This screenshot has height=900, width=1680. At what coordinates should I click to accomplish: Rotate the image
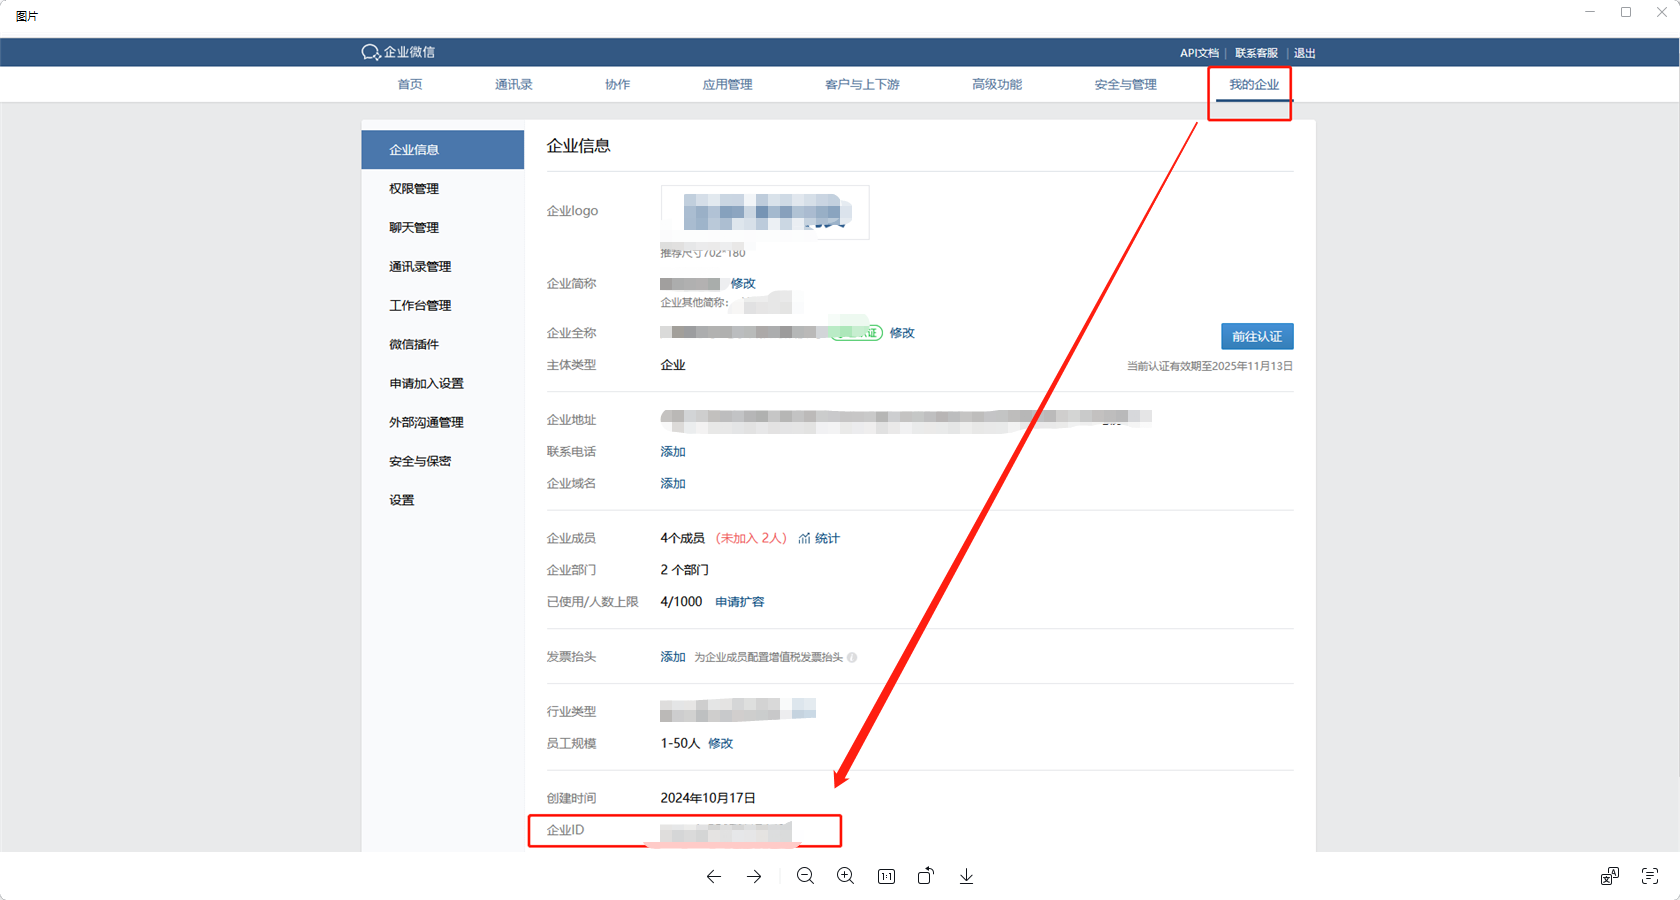click(926, 877)
